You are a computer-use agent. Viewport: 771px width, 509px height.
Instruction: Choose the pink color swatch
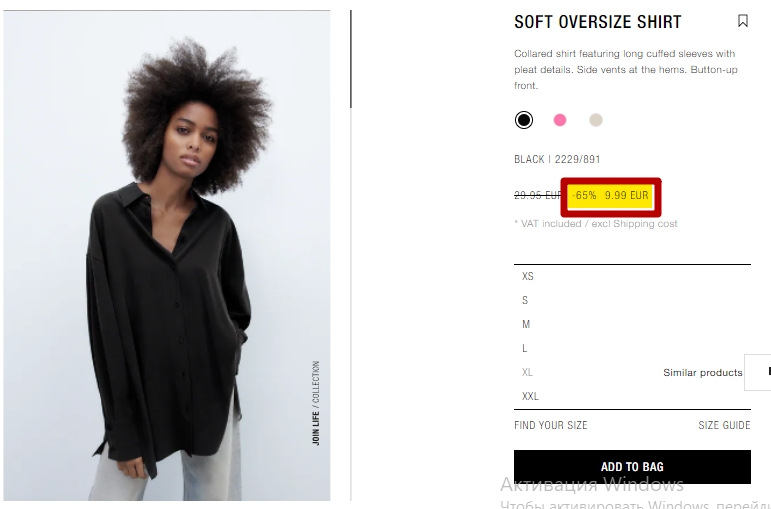pyautogui.click(x=560, y=120)
